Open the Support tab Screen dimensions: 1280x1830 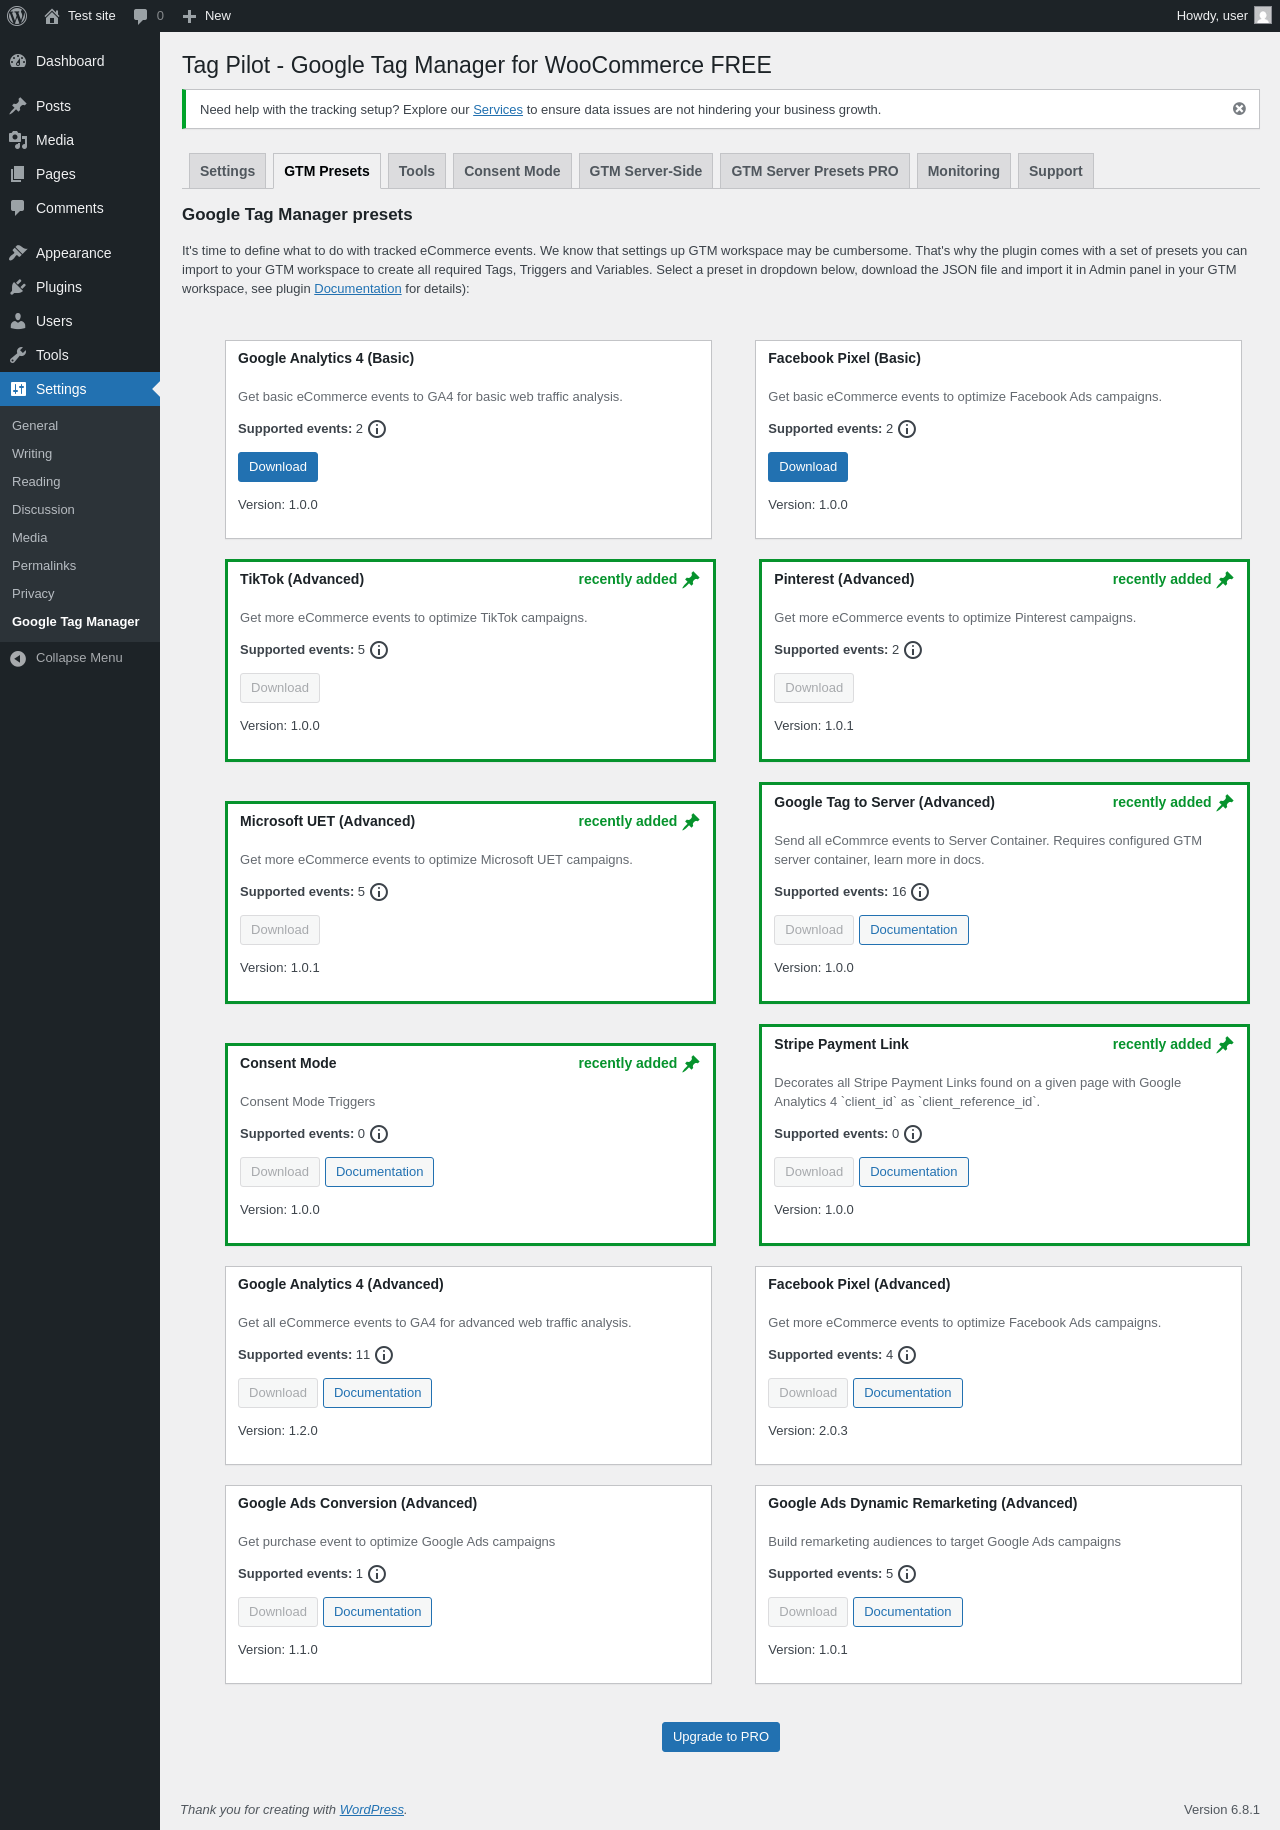point(1056,171)
